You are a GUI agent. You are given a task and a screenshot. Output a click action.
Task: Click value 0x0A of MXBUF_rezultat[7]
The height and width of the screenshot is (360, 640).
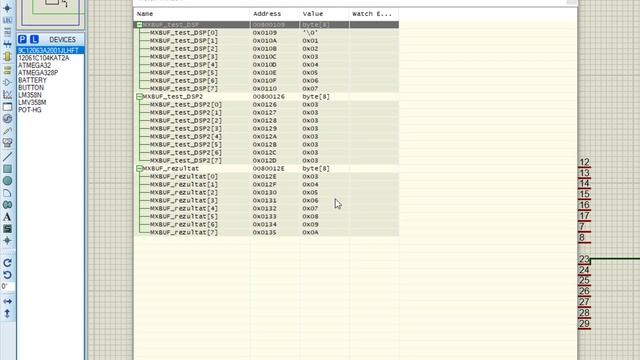tap(310, 233)
